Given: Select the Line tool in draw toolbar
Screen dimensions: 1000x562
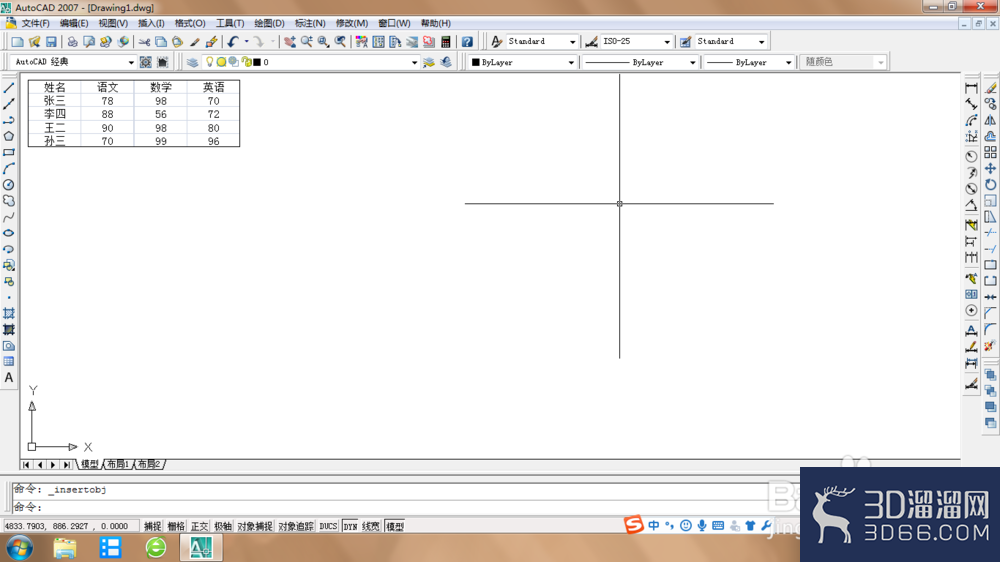Looking at the screenshot, I should (9, 88).
